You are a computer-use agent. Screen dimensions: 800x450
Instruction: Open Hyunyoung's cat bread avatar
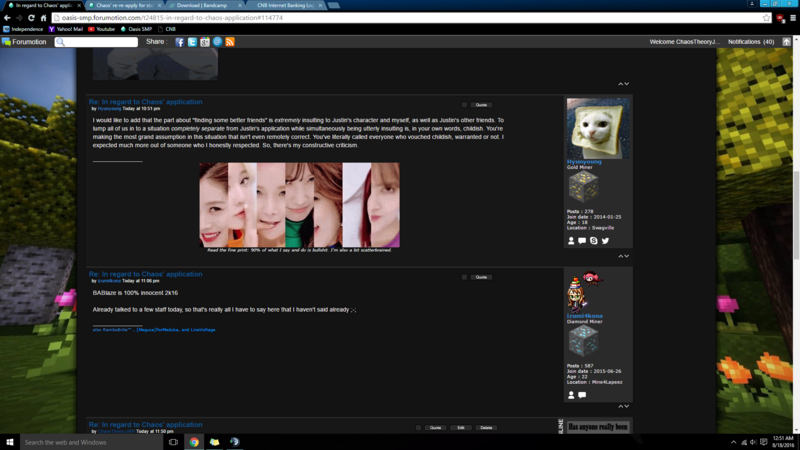(x=598, y=129)
